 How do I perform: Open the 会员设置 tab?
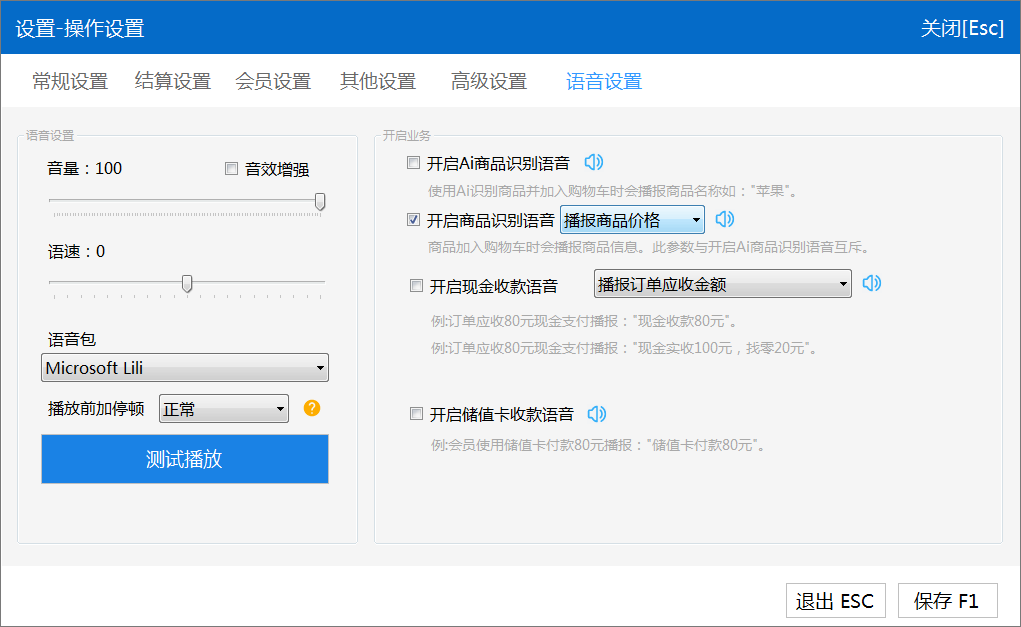click(x=273, y=82)
